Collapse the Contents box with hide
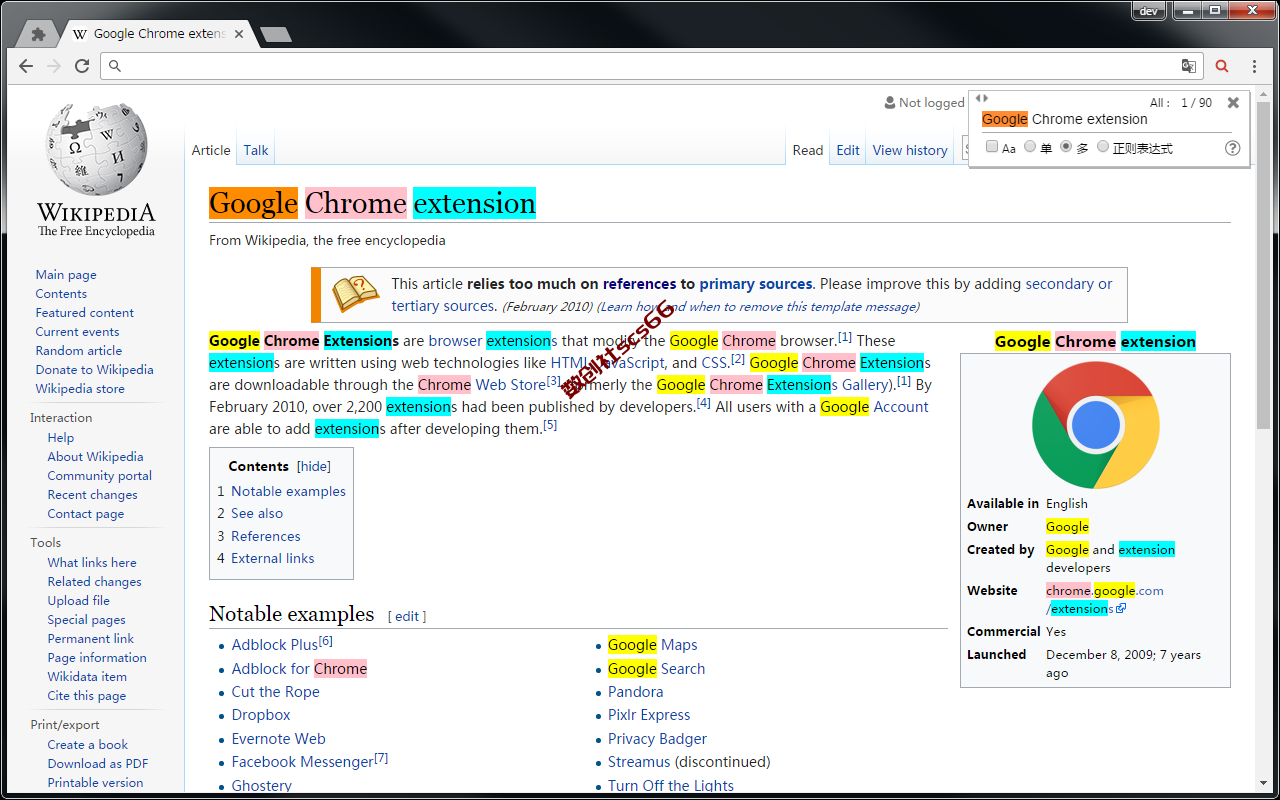 314,466
